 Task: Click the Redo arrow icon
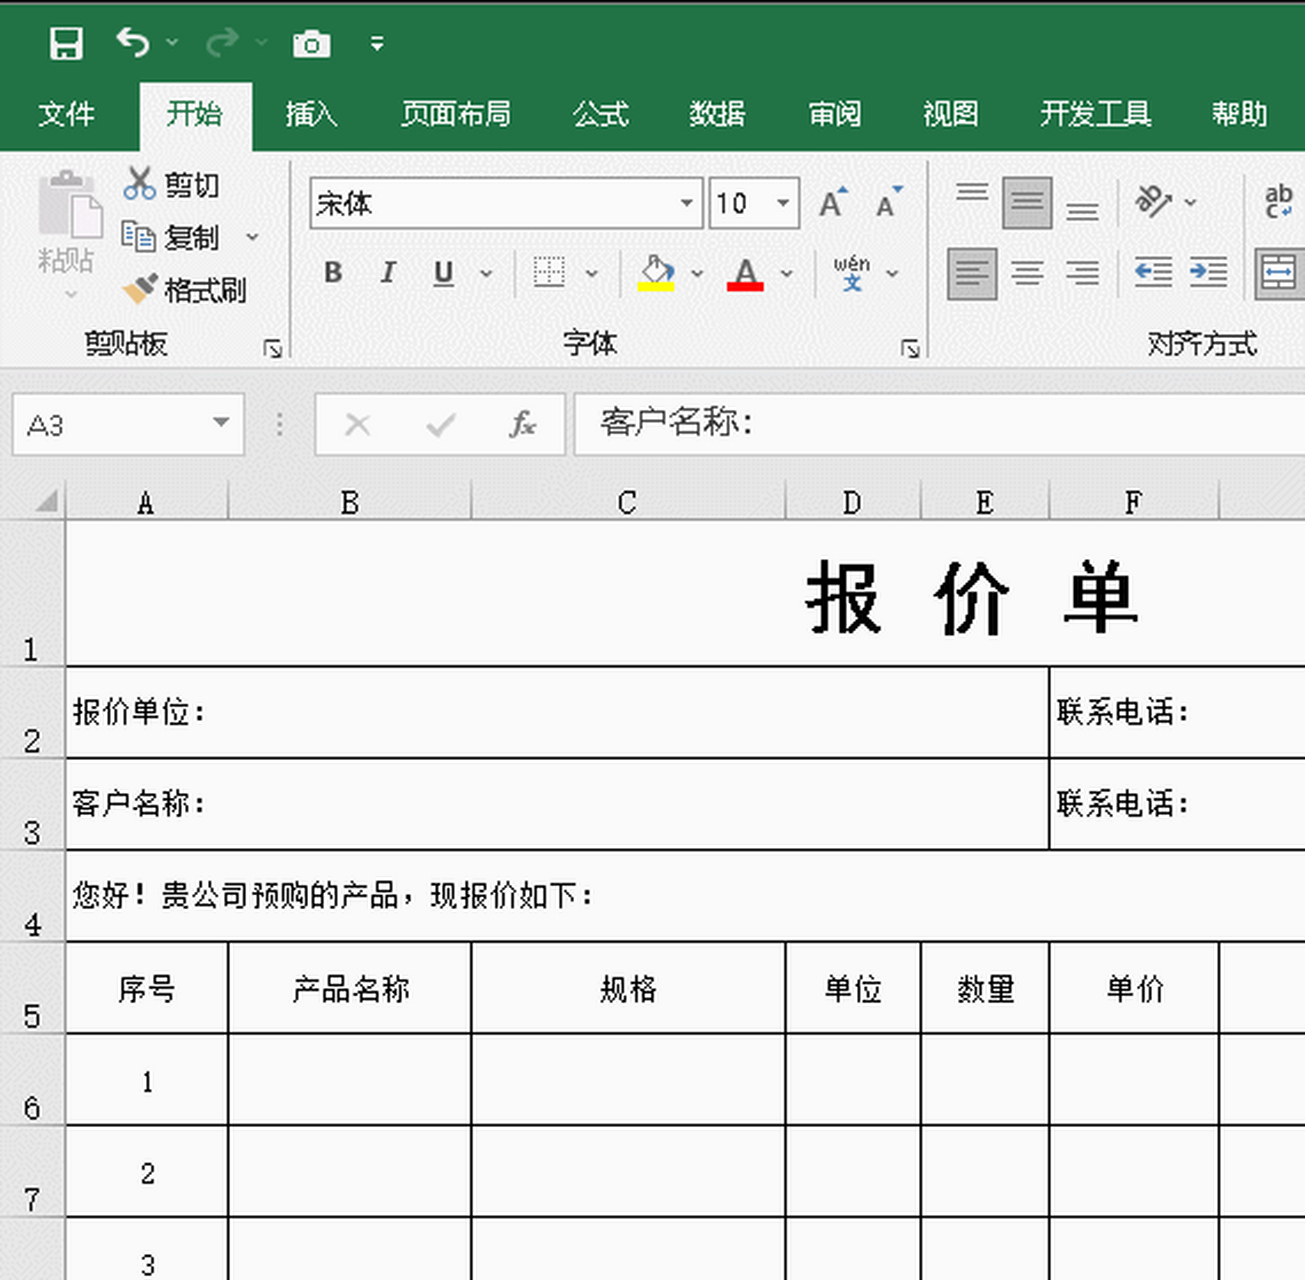pos(222,43)
